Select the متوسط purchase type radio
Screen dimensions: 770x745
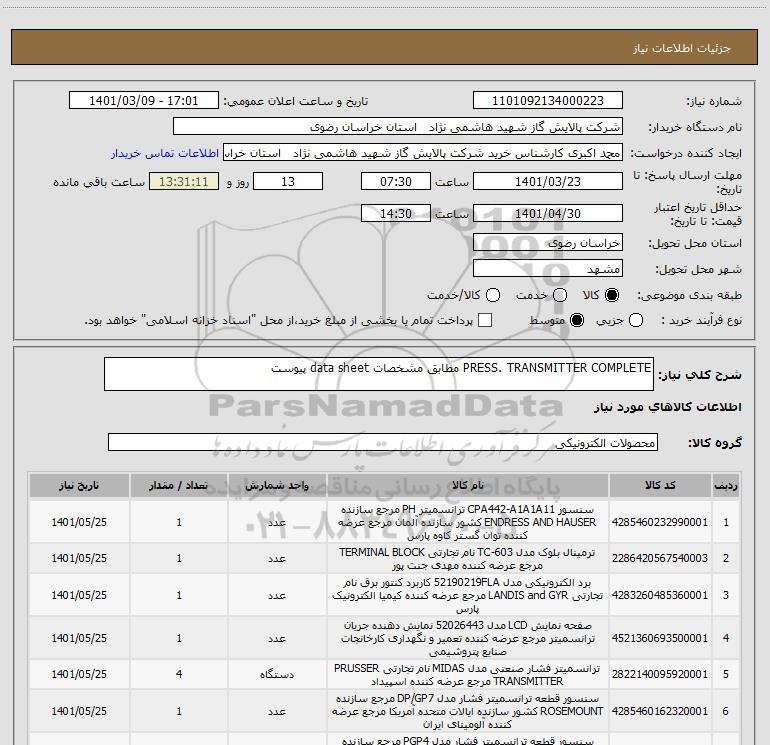pyautogui.click(x=575, y=321)
